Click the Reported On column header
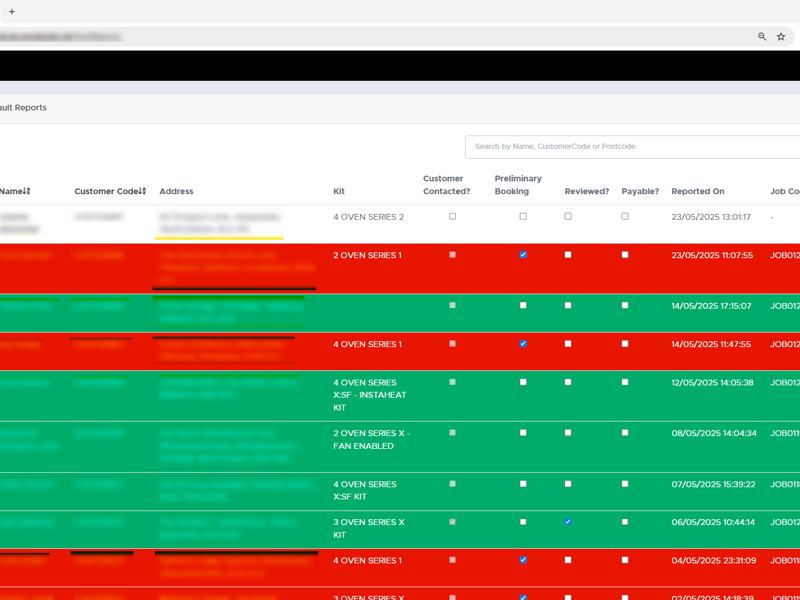Viewport: 800px width, 600px height. pyautogui.click(x=698, y=191)
